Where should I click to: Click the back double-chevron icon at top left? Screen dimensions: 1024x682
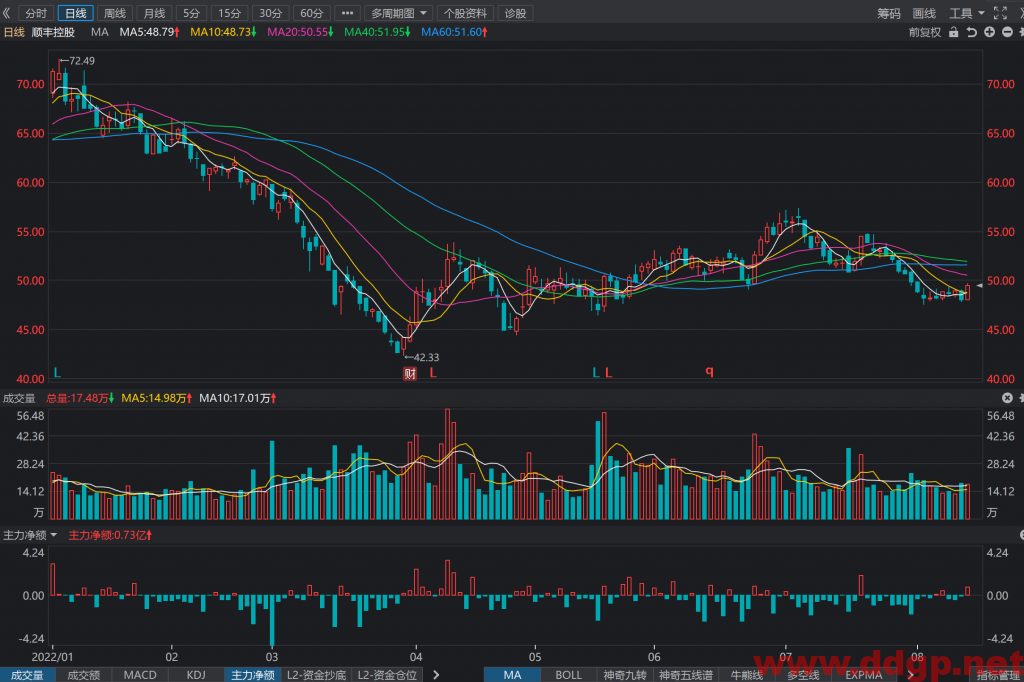[x=7, y=13]
